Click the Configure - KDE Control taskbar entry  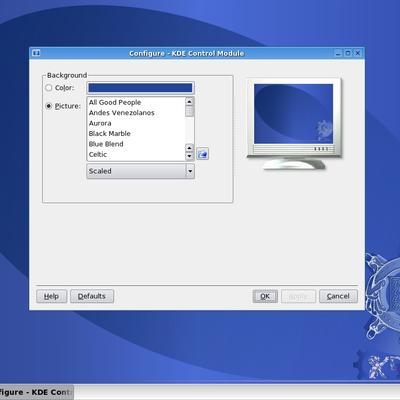pos(36,392)
